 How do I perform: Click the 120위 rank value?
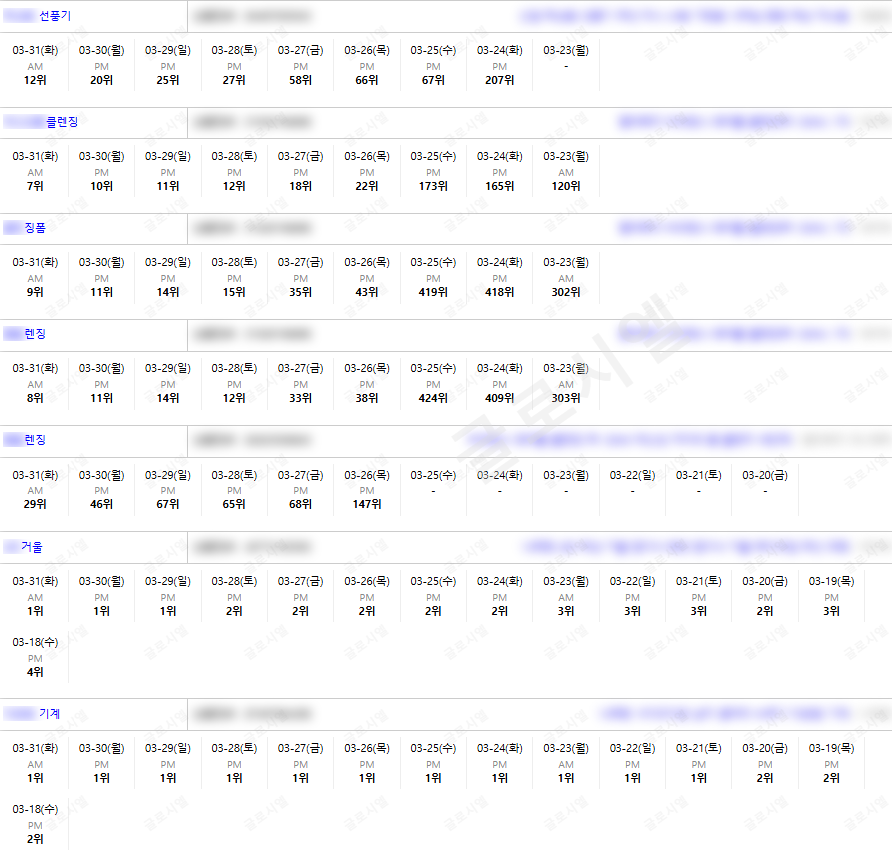(x=566, y=186)
